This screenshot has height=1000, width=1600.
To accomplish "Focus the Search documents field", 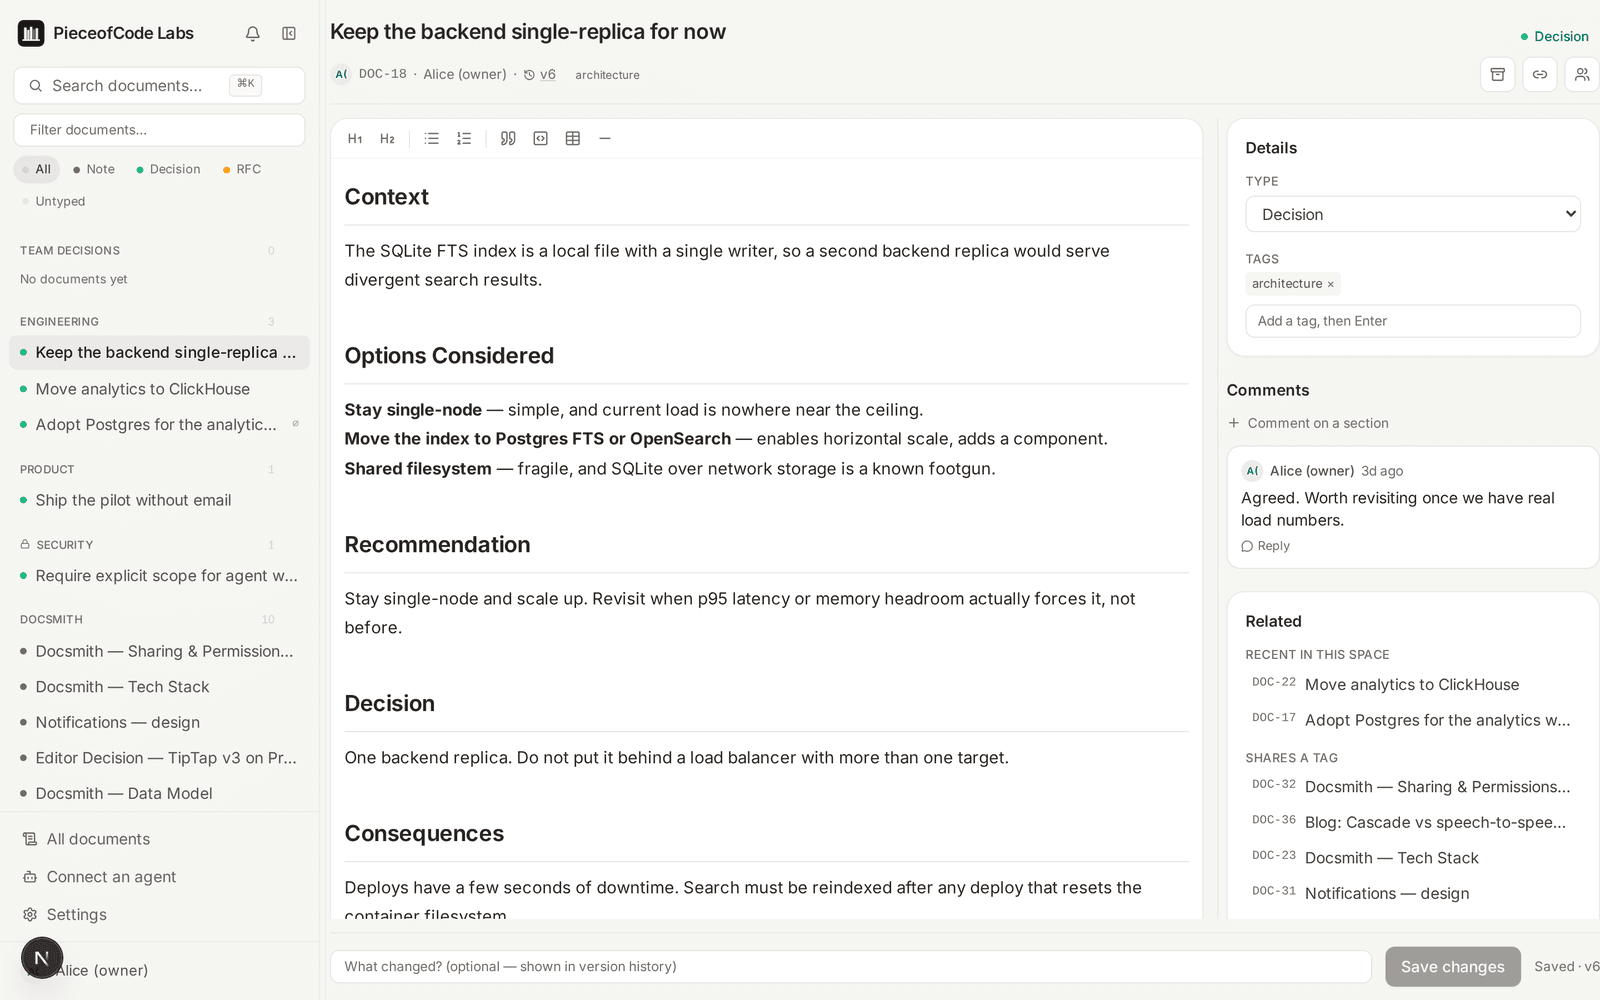I will pyautogui.click(x=159, y=86).
